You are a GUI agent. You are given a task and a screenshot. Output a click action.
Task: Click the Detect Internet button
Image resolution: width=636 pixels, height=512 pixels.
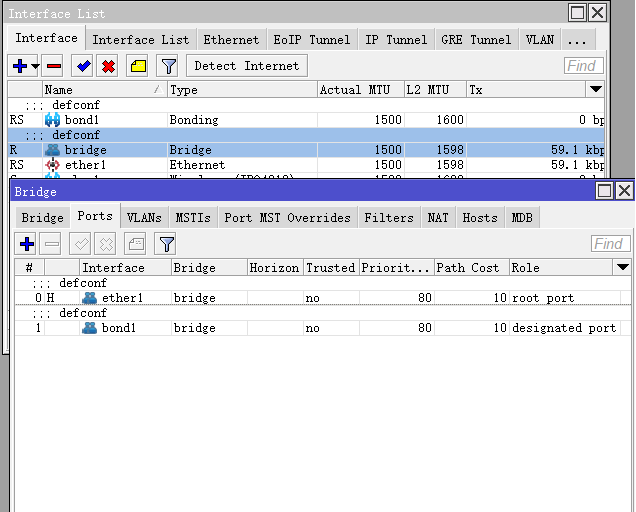click(x=246, y=66)
